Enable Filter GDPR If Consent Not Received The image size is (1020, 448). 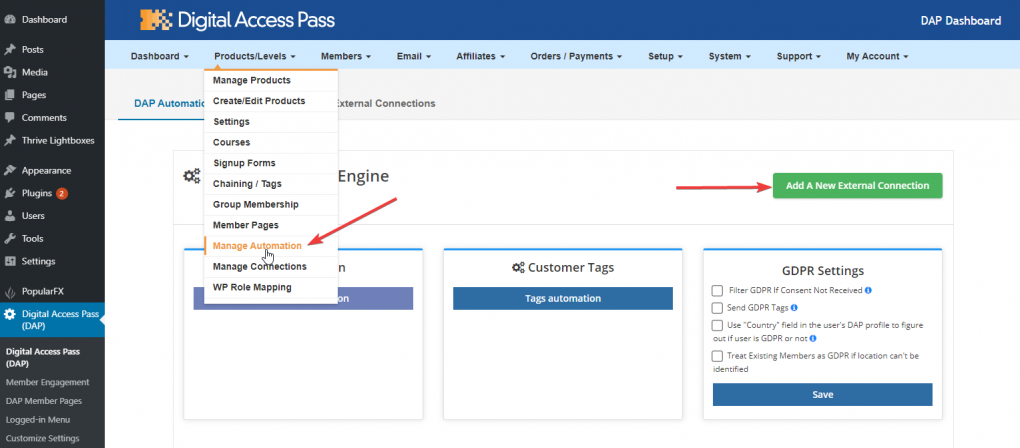click(x=717, y=290)
